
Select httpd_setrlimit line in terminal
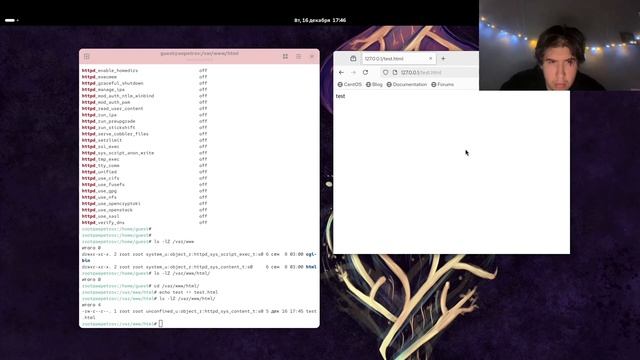144,140
